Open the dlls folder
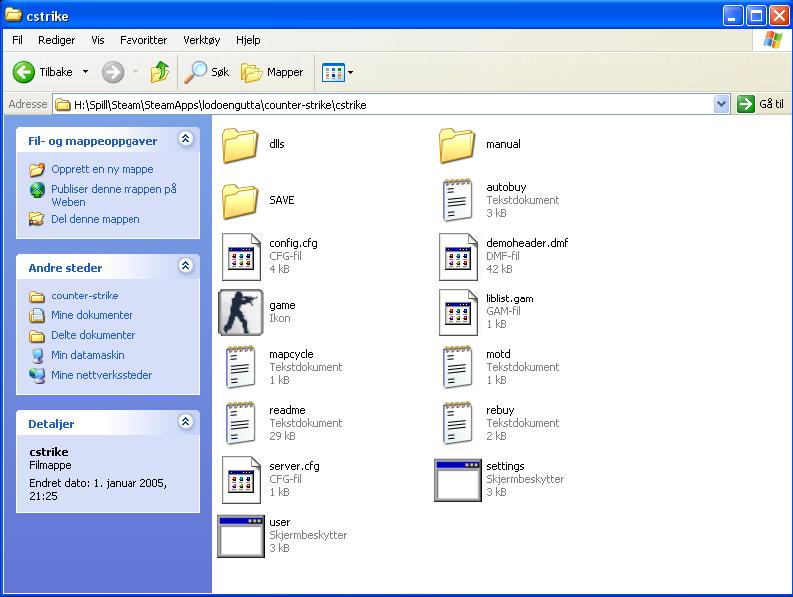Image resolution: width=793 pixels, height=597 pixels. tap(240, 145)
